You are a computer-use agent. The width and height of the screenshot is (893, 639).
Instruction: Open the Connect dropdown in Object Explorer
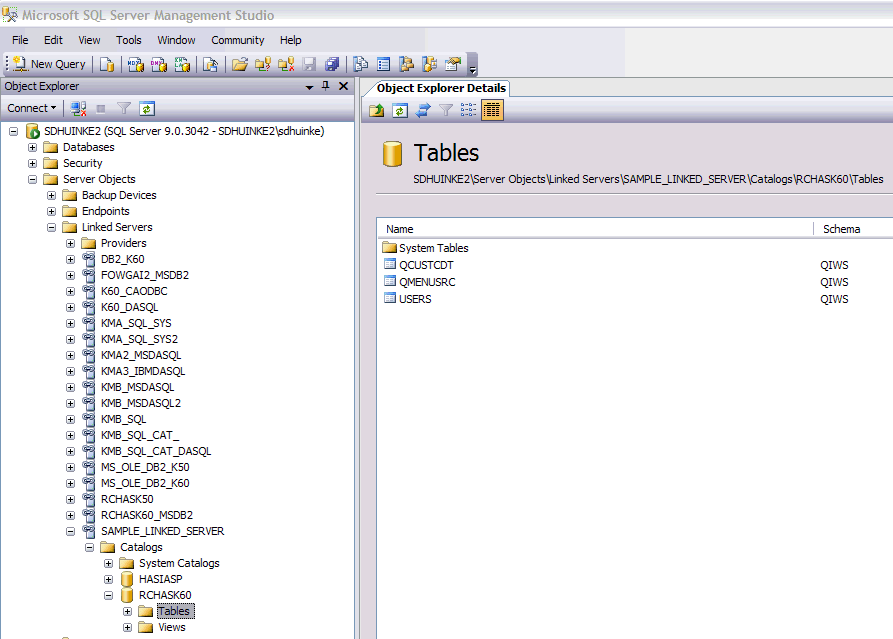pos(31,108)
